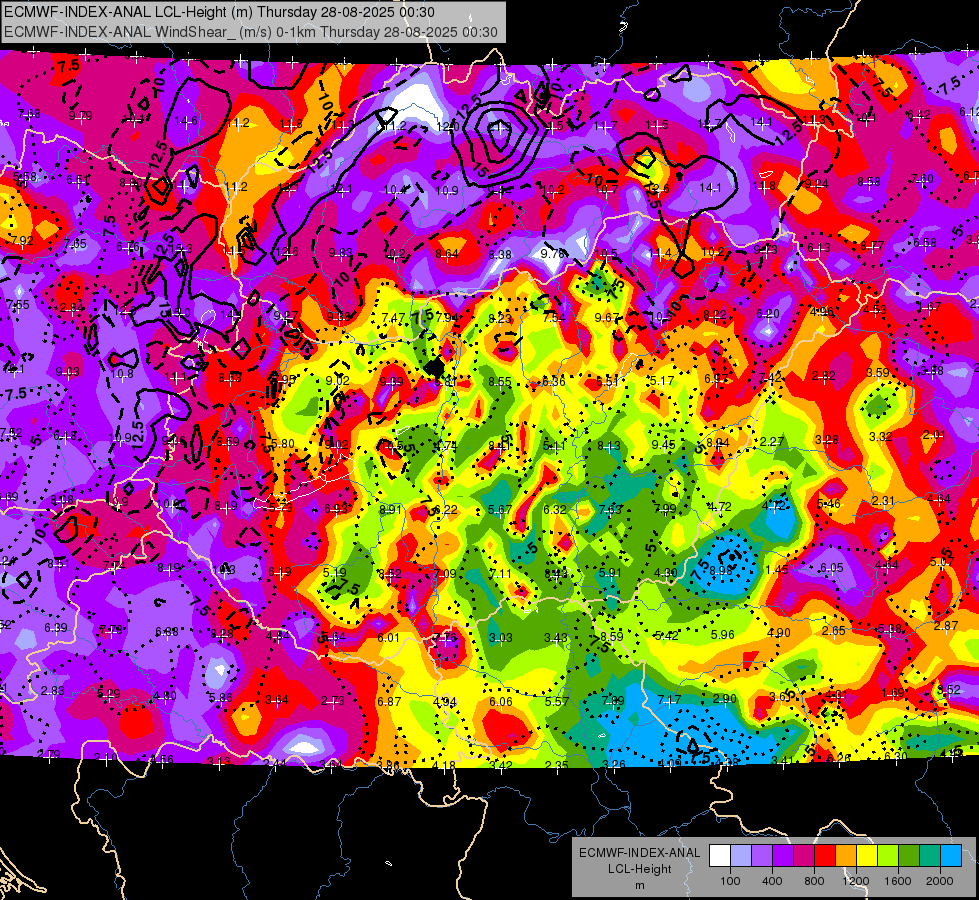Screen dimensions: 979x900
Task: Click the grid value 8.98 in the blue area
Action: [x=721, y=571]
